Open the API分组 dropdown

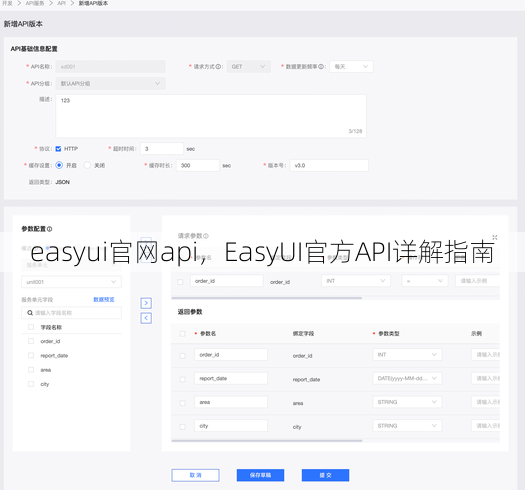coord(110,83)
